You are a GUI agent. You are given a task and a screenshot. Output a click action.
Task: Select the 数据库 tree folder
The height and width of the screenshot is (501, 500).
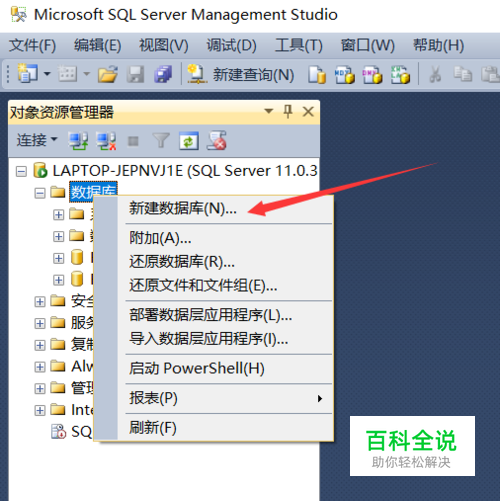pos(93,192)
